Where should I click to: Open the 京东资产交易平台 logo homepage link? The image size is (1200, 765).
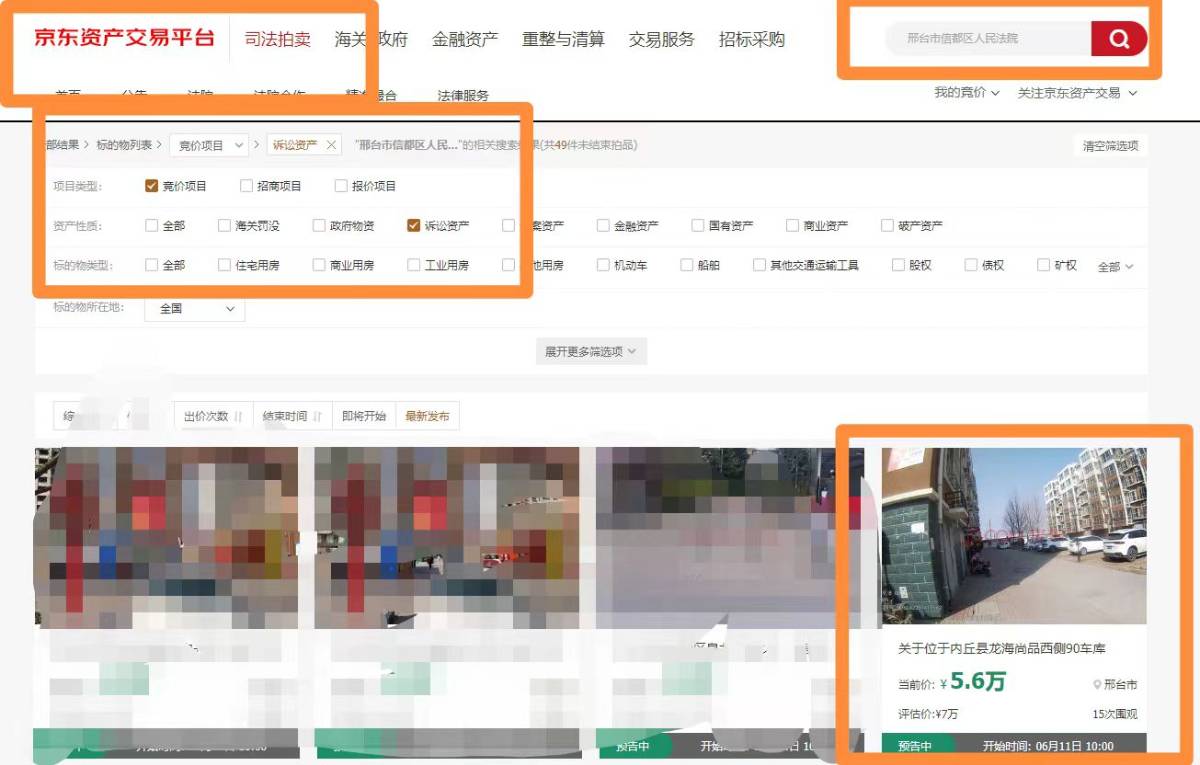[124, 39]
